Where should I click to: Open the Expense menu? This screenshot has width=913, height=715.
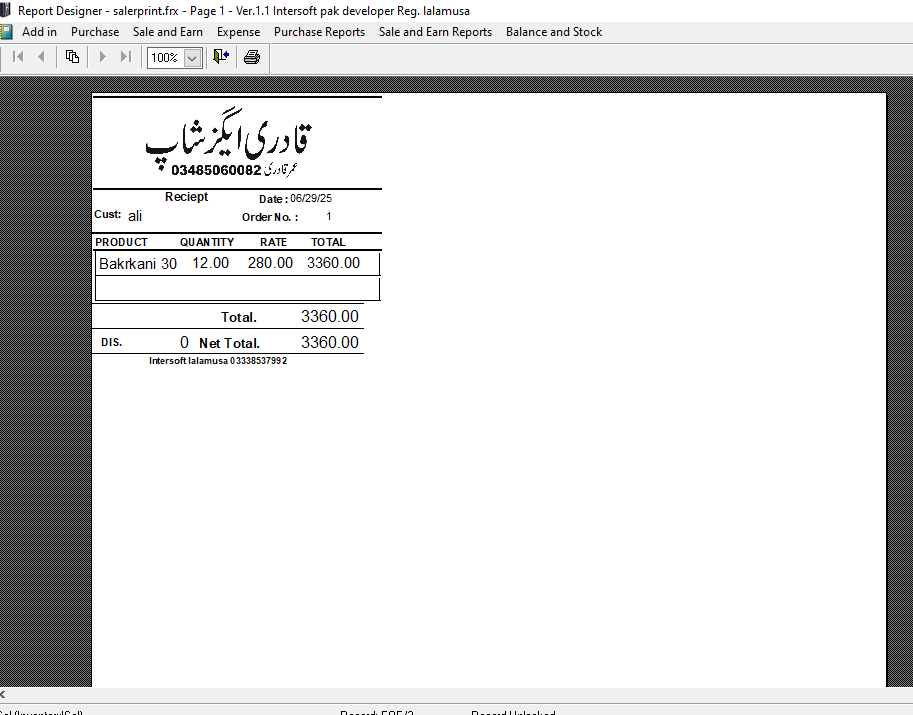coord(238,31)
